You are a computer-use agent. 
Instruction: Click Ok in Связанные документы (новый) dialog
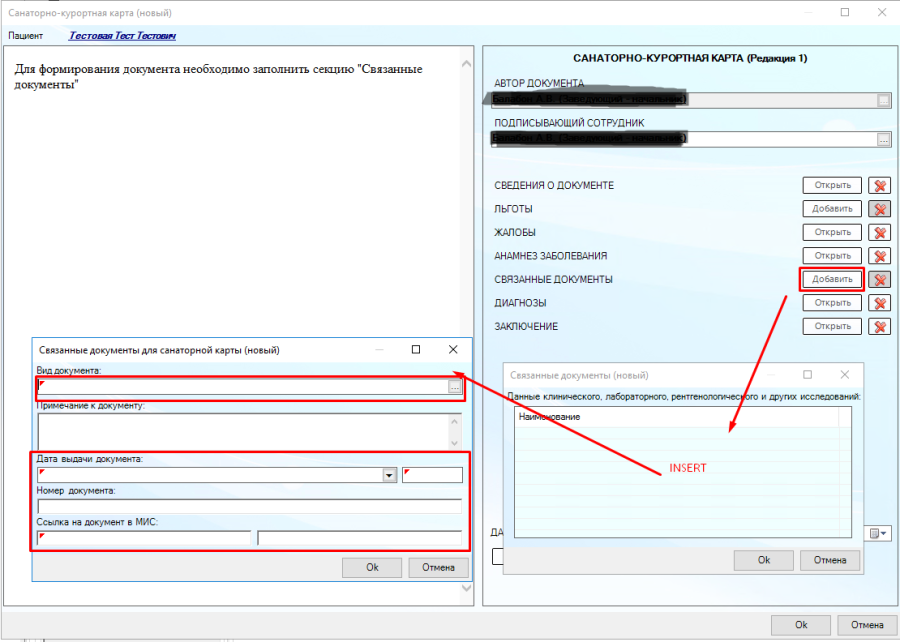click(x=763, y=560)
